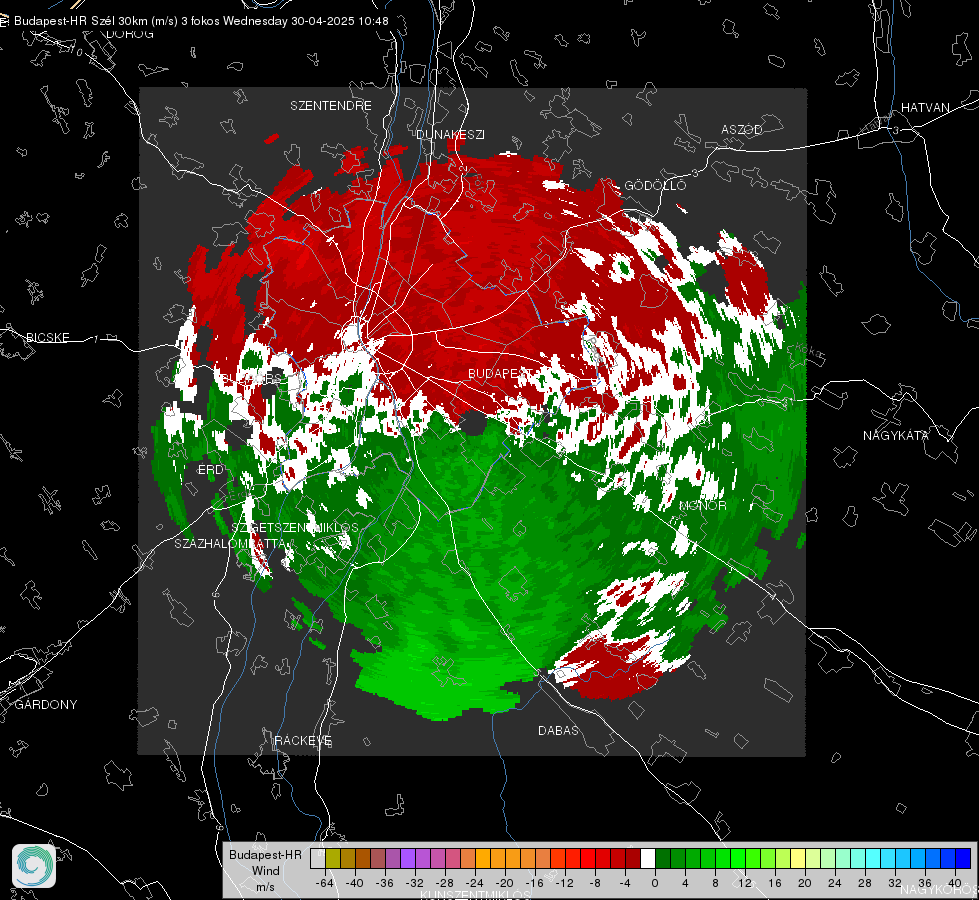979x900 pixels.
Task: Pick the gray first swatch of the legend
Action: 317,859
